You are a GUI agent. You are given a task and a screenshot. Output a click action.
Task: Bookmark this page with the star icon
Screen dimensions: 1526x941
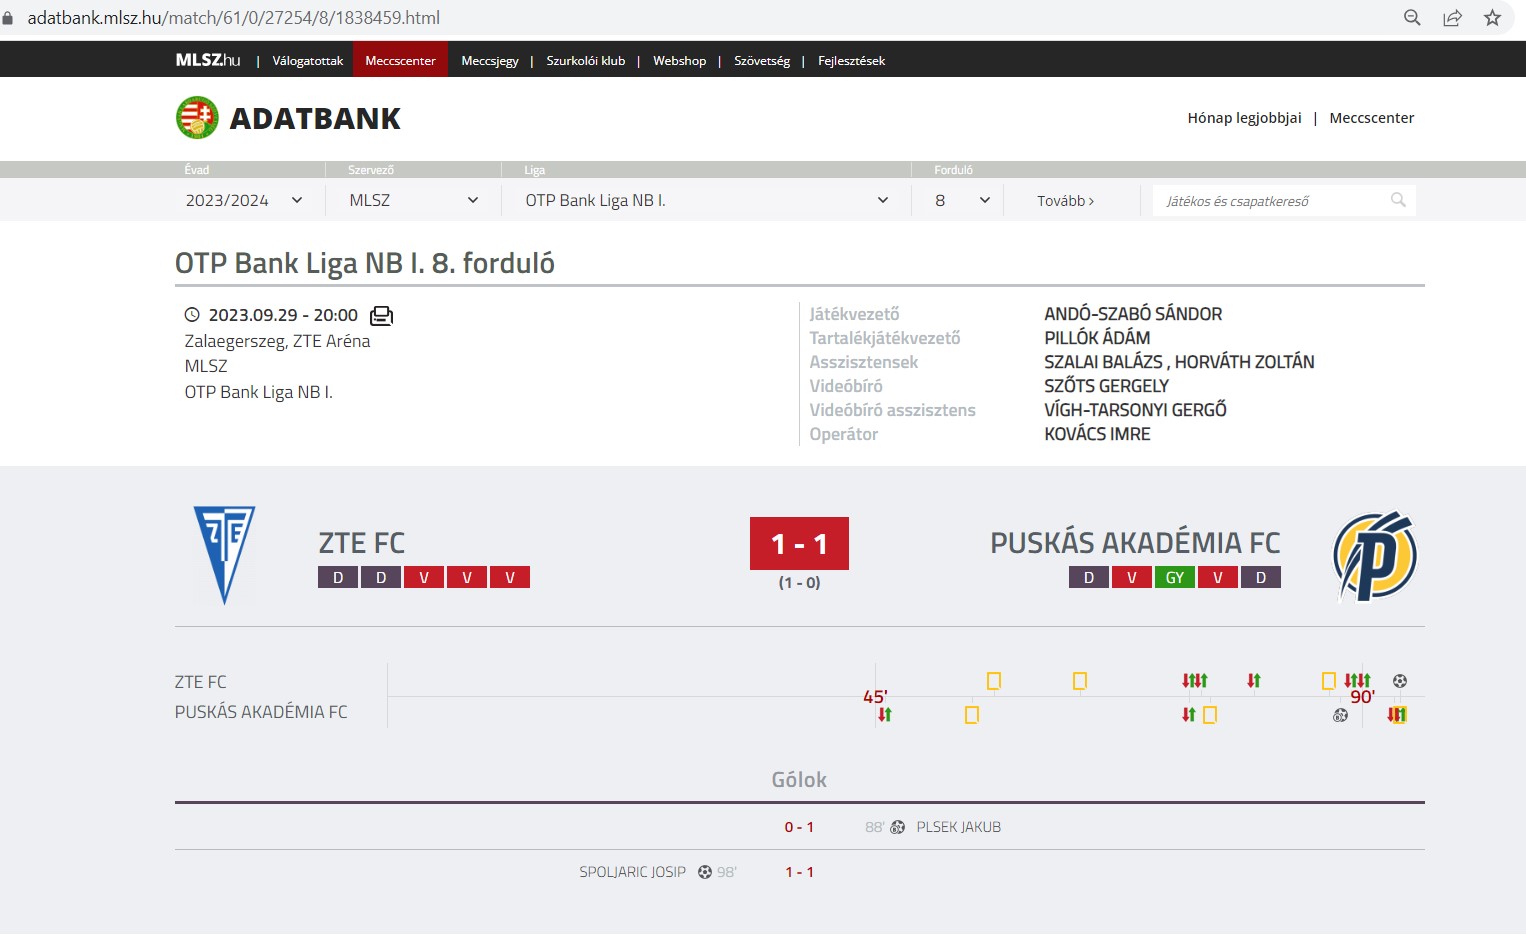coord(1492,17)
